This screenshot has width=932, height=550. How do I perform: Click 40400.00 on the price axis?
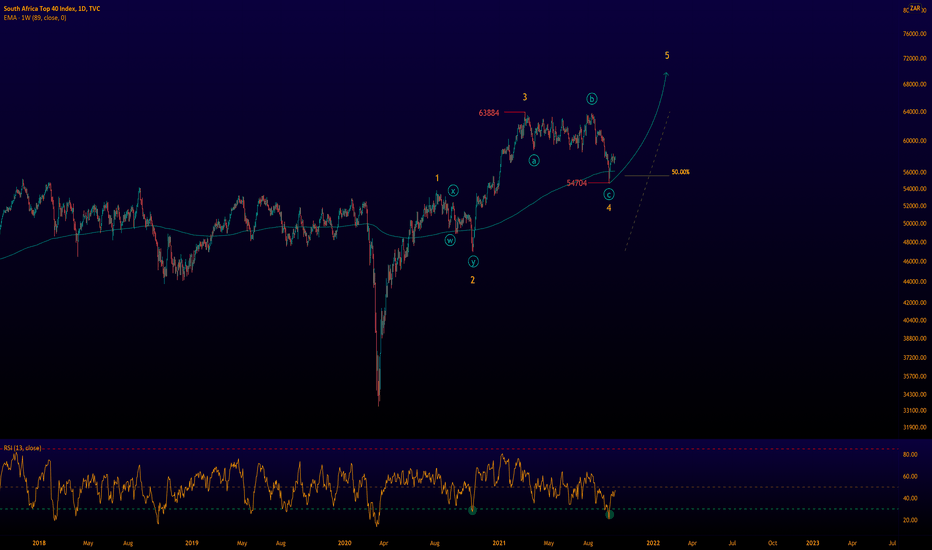point(915,320)
